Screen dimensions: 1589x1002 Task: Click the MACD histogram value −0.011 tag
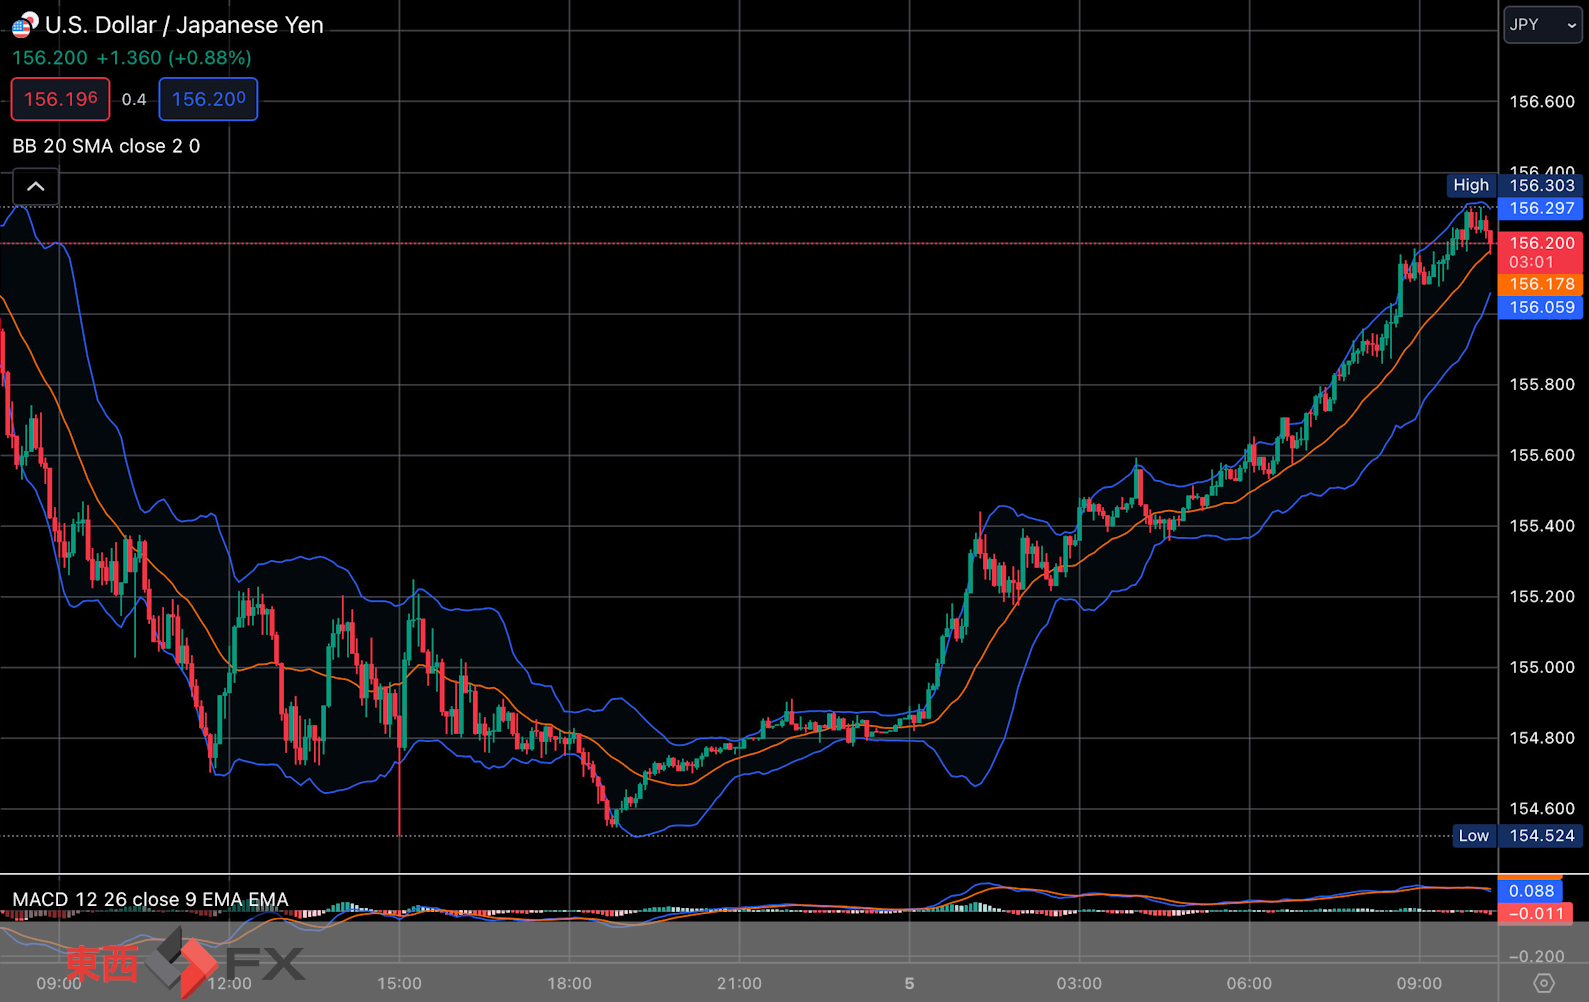pyautogui.click(x=1536, y=913)
